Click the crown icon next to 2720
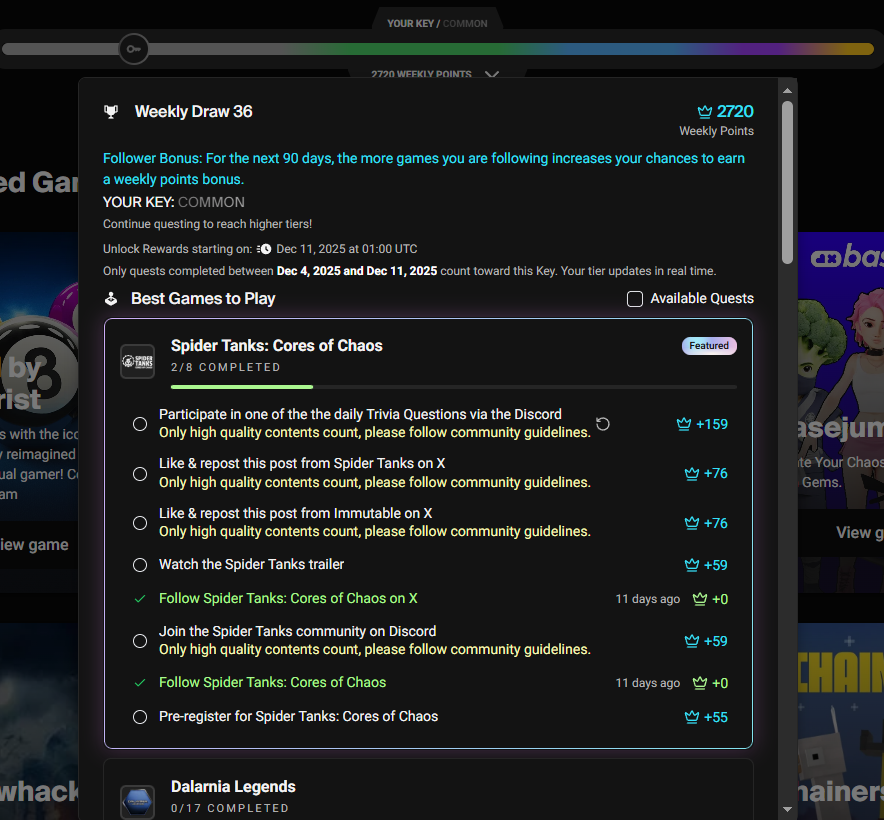 coord(705,112)
